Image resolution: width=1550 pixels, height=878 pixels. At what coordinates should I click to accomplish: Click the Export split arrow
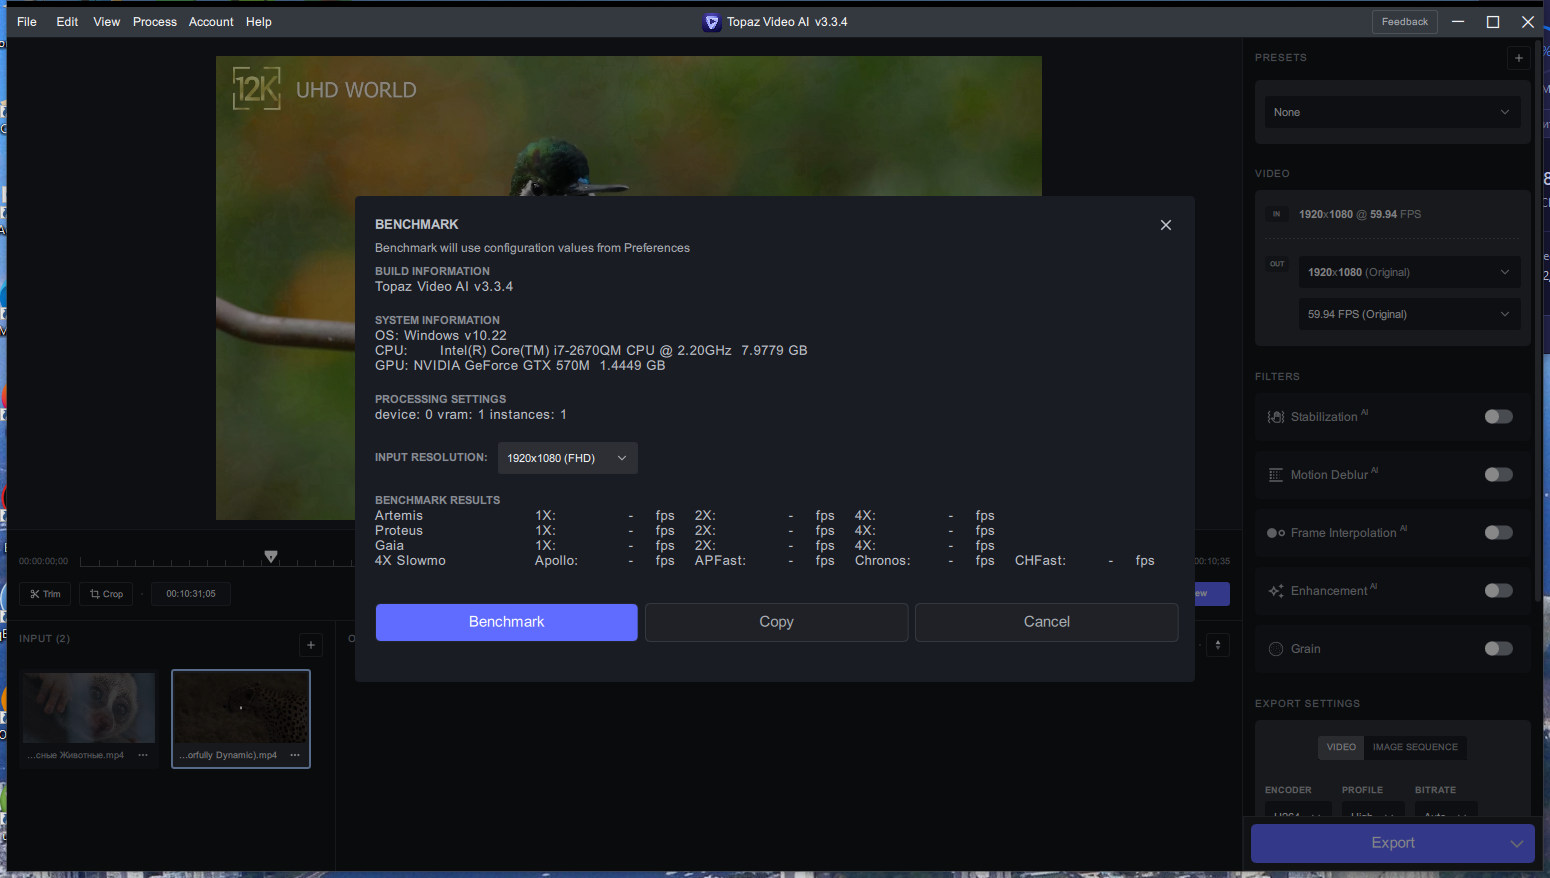(1516, 843)
